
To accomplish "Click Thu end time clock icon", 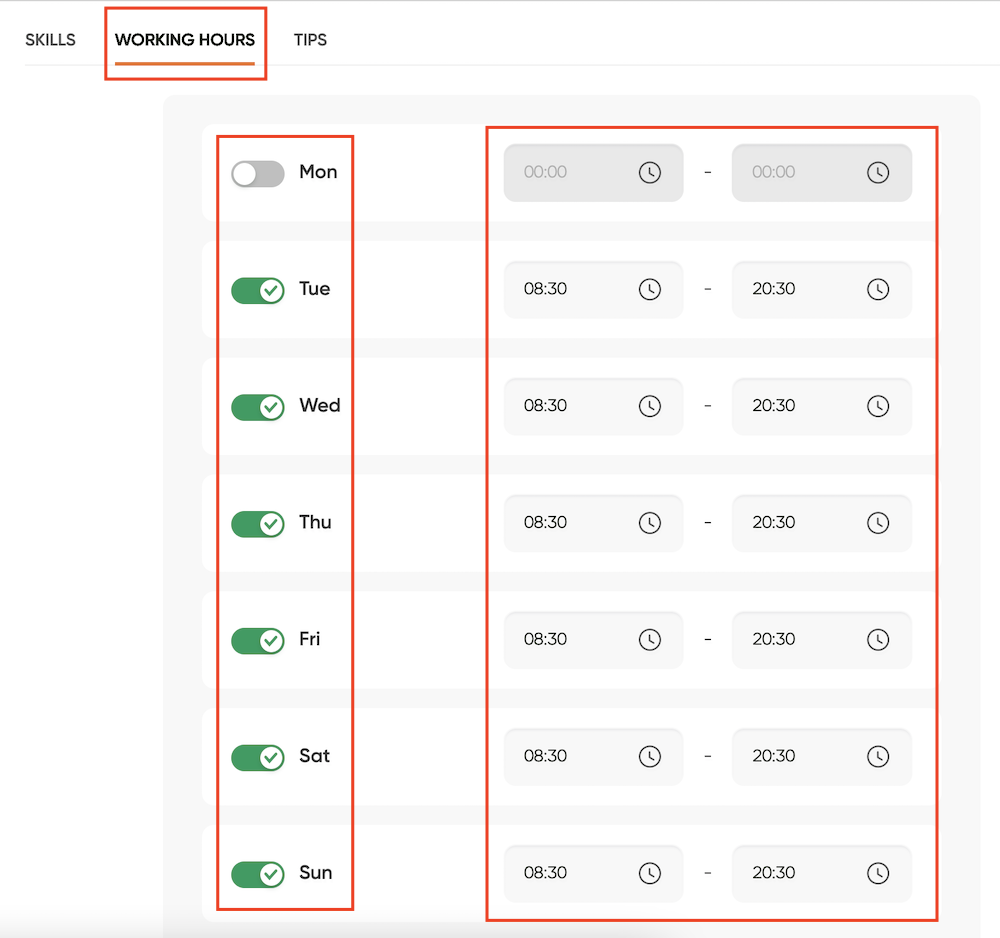I will click(878, 522).
